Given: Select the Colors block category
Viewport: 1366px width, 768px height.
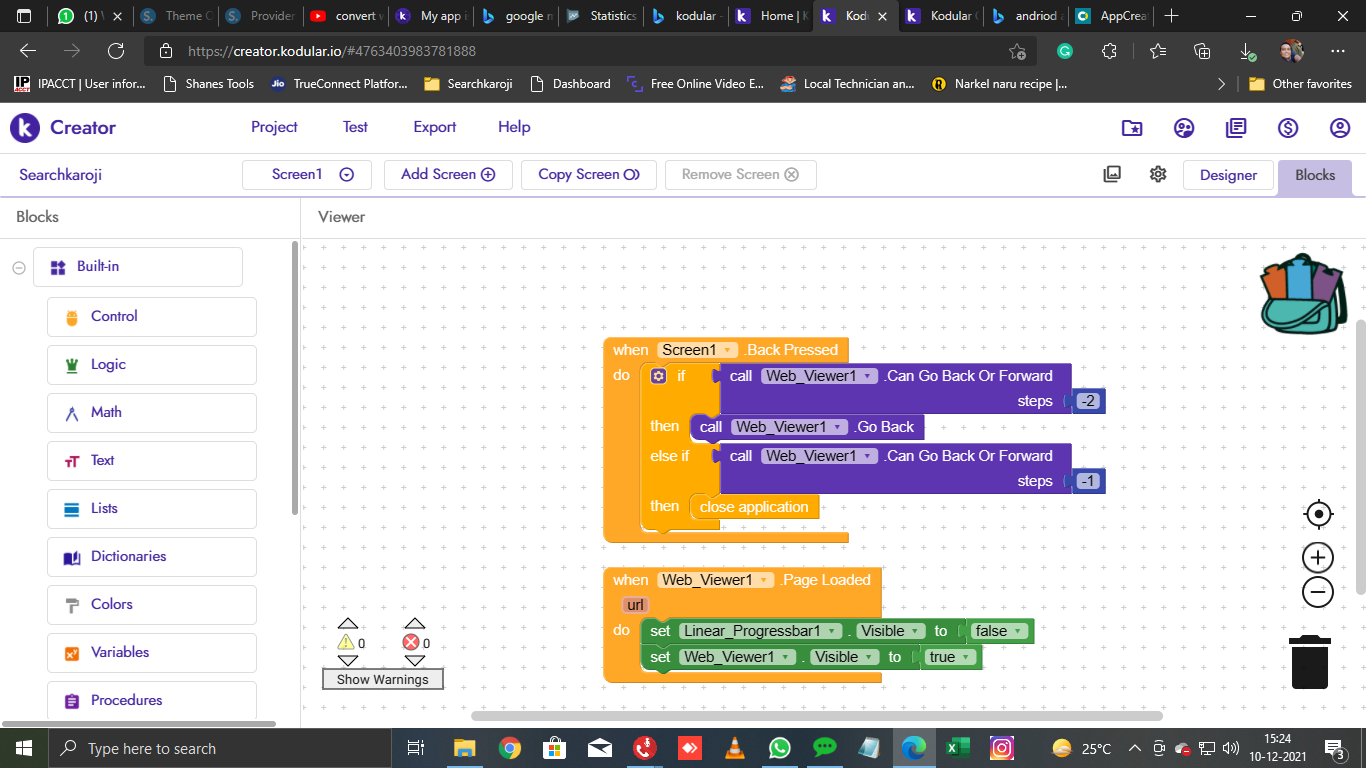Looking at the screenshot, I should (x=111, y=604).
